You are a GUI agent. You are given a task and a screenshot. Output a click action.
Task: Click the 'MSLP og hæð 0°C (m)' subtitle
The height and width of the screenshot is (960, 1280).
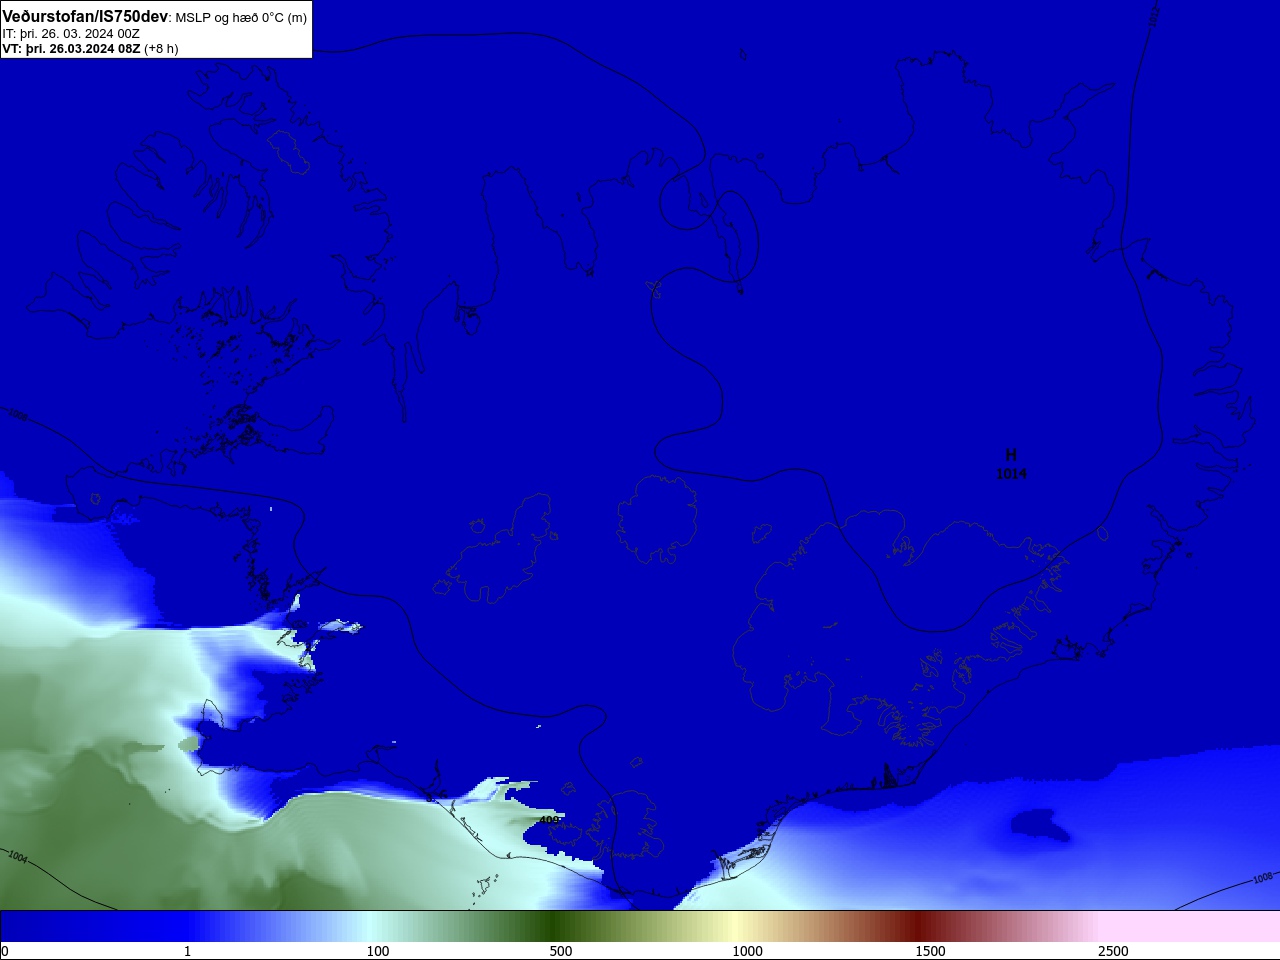point(241,17)
